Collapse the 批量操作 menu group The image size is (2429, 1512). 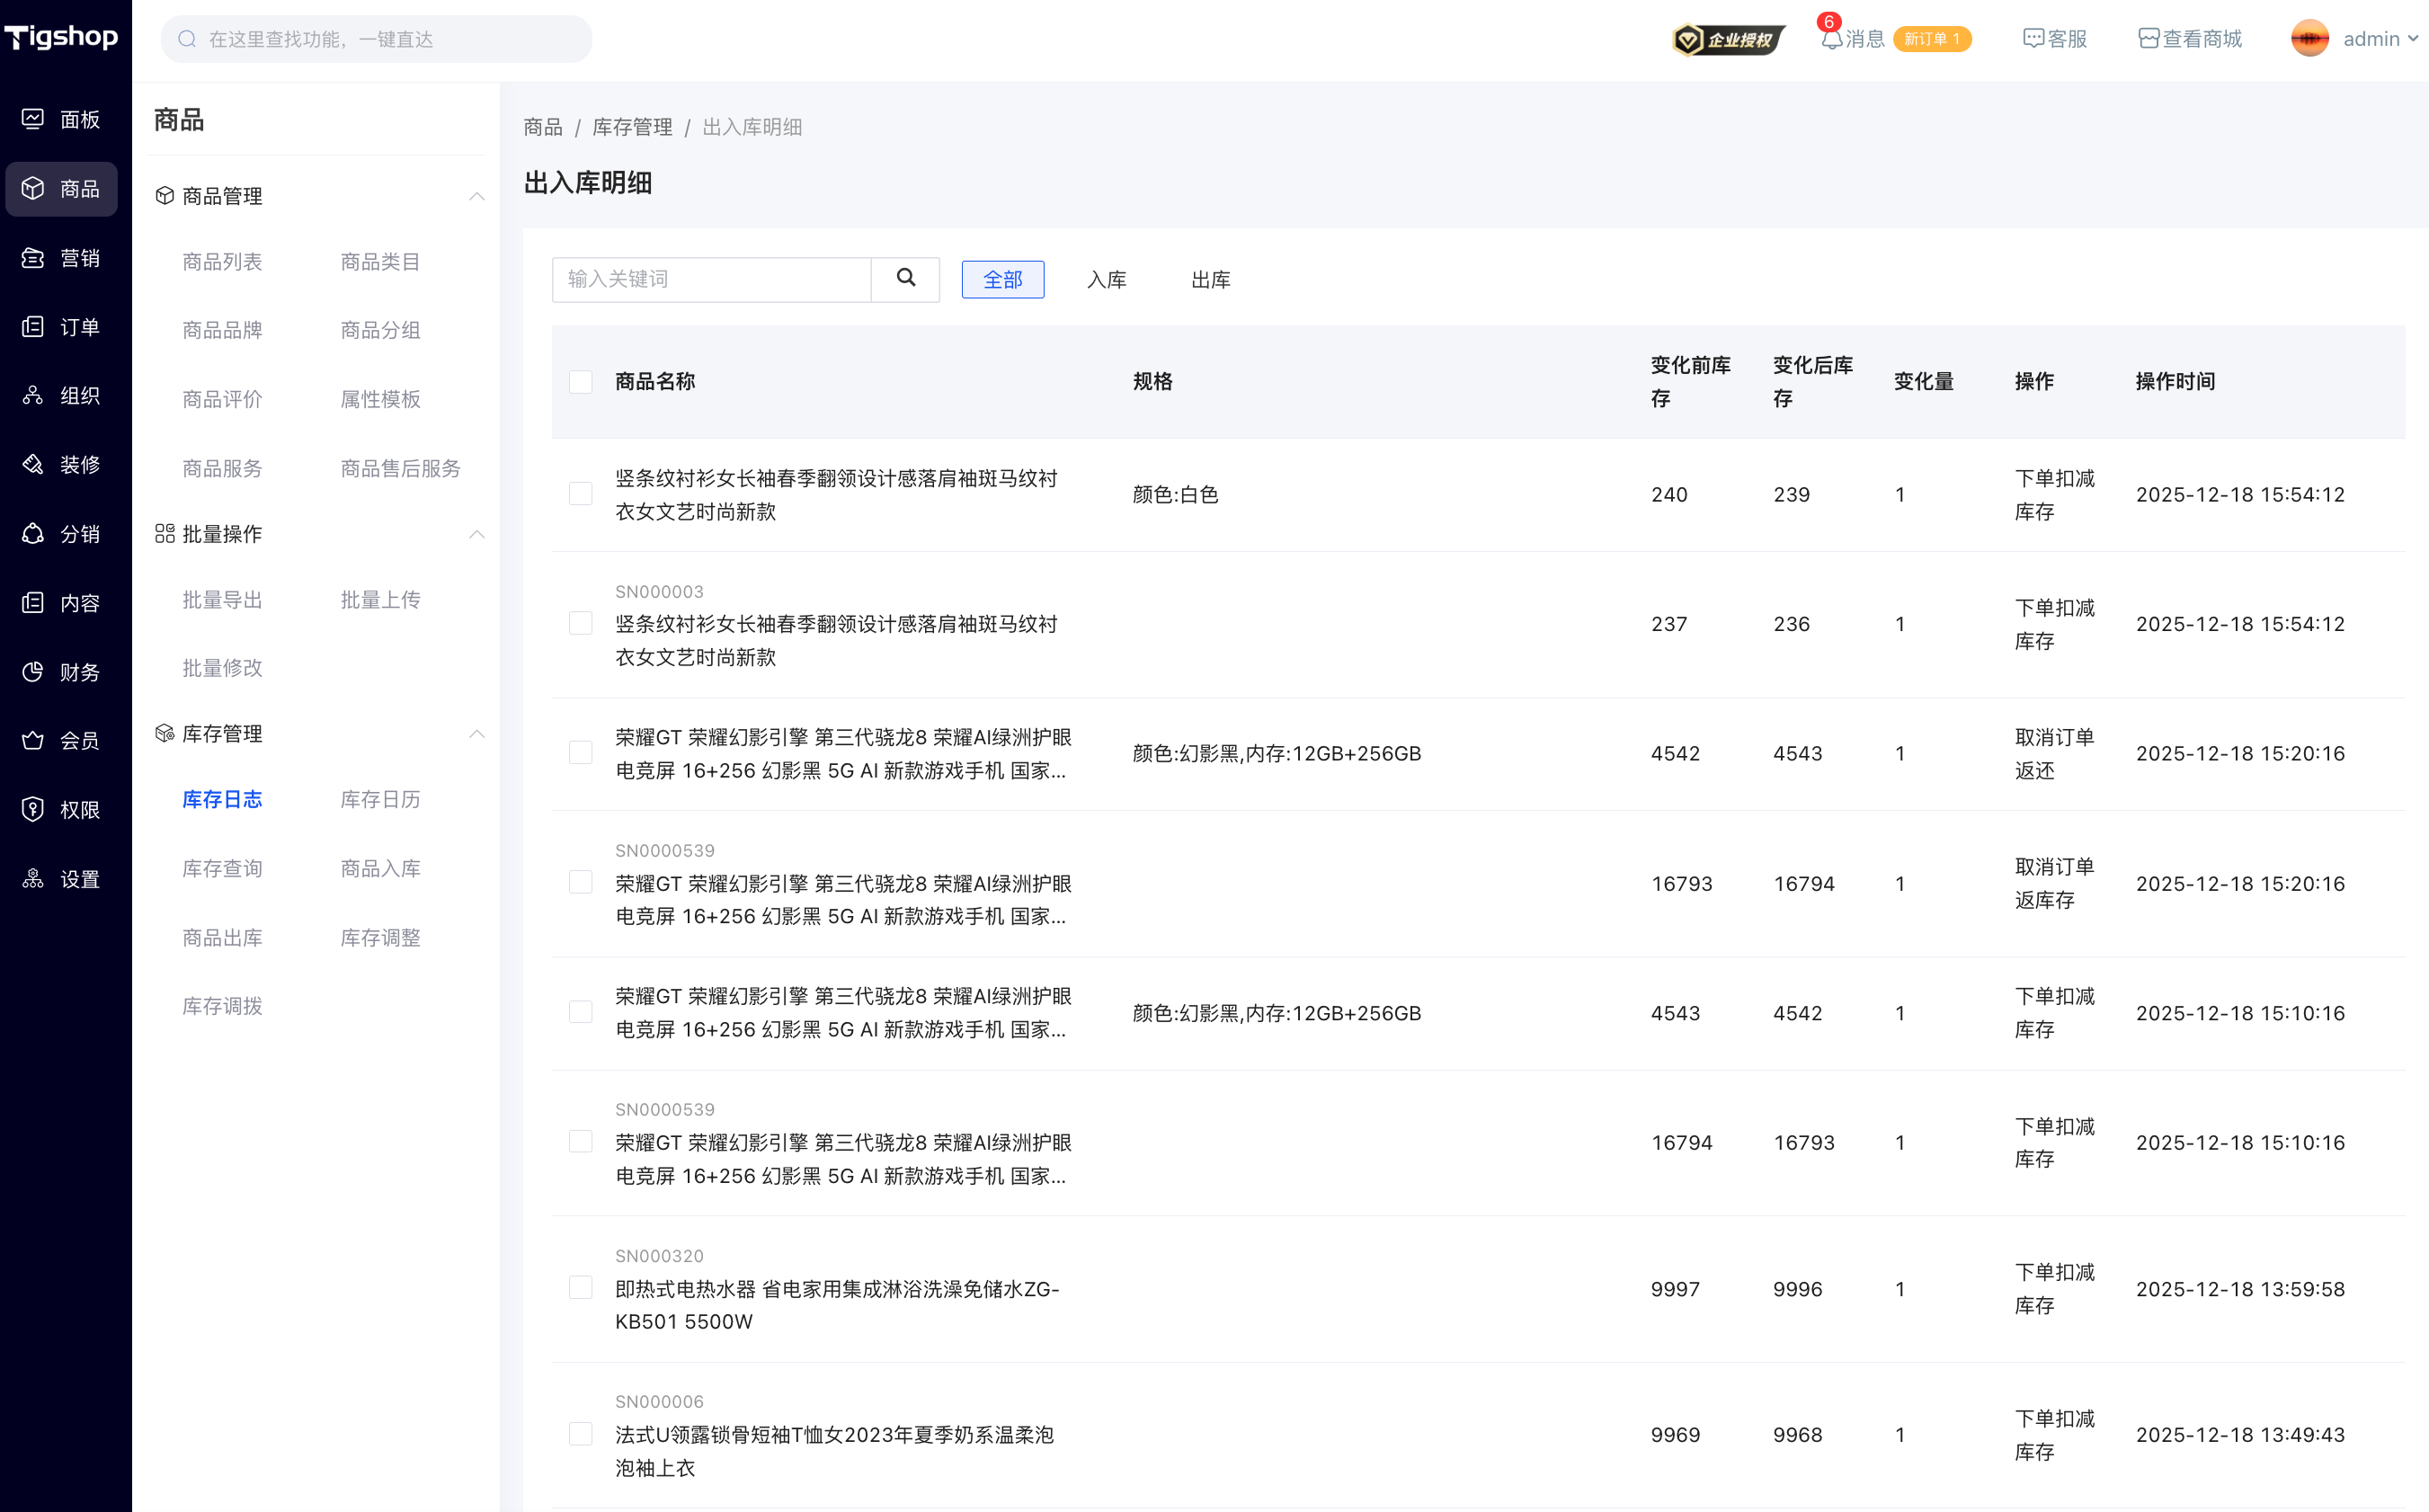pyautogui.click(x=476, y=534)
